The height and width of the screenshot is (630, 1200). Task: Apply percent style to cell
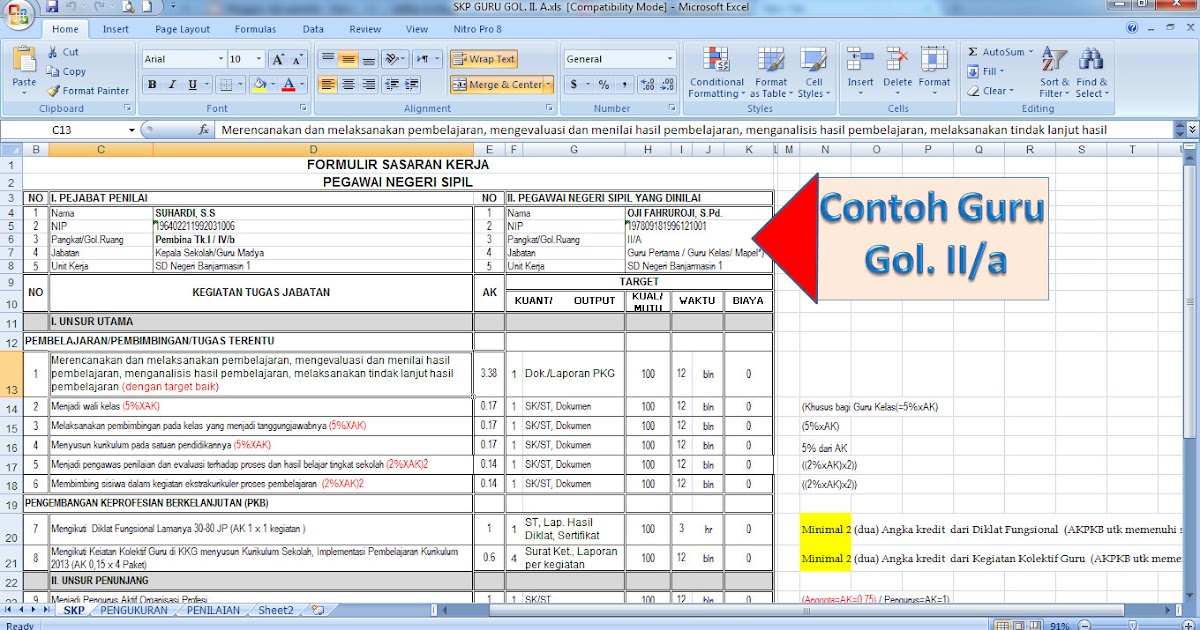[604, 85]
